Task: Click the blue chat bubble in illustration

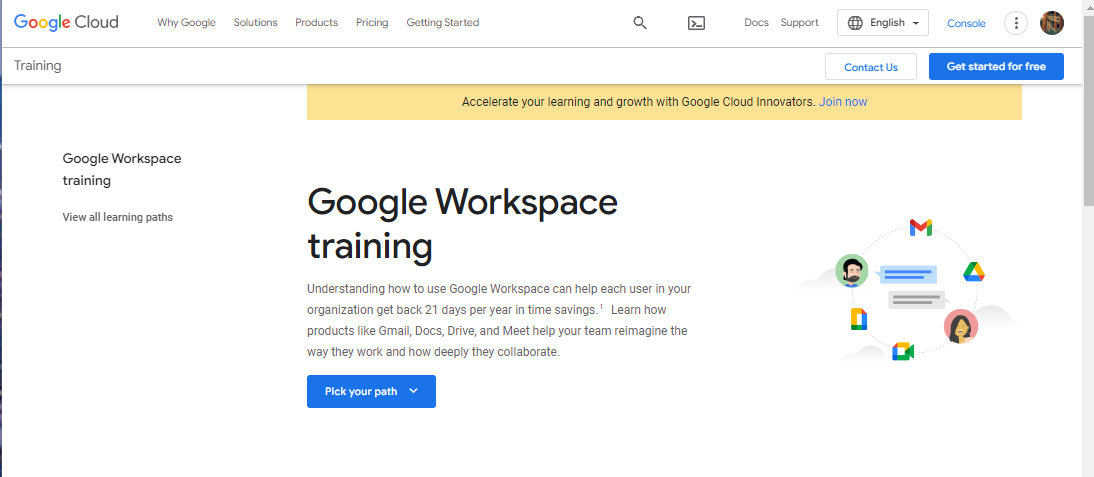Action: coord(908,274)
